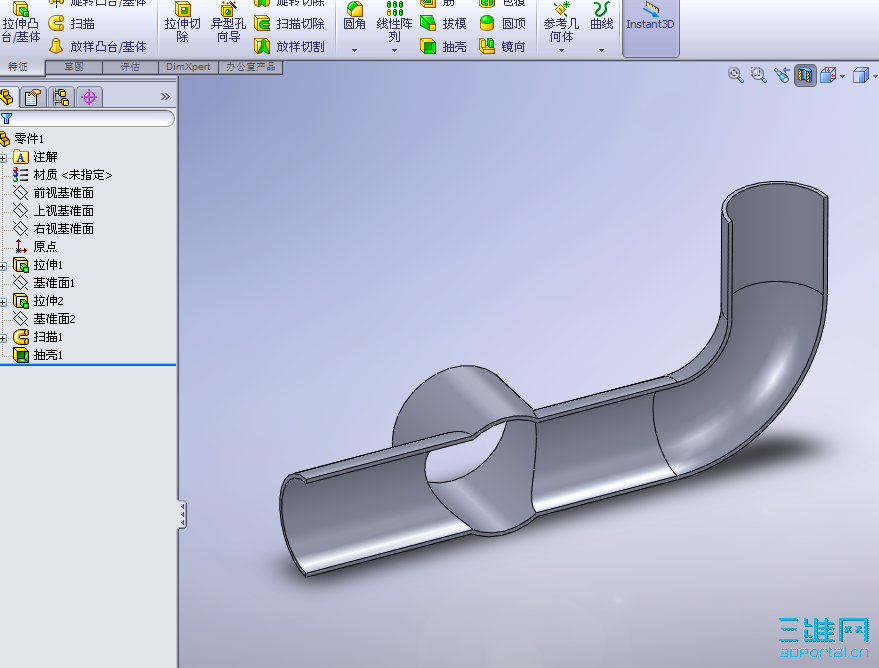
Task: Select the 拉伸1 feature label
Action: (x=48, y=265)
